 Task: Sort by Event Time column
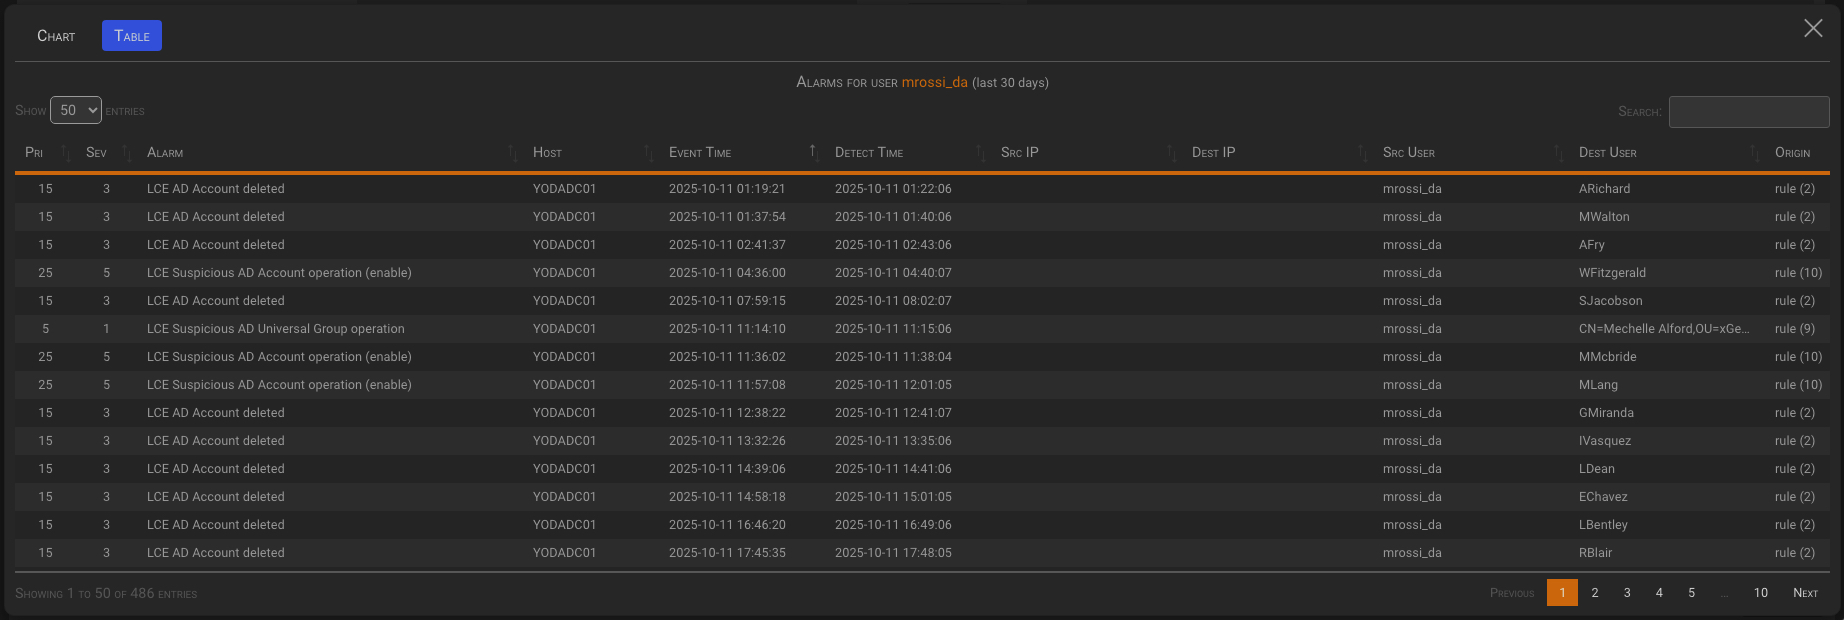pos(700,152)
